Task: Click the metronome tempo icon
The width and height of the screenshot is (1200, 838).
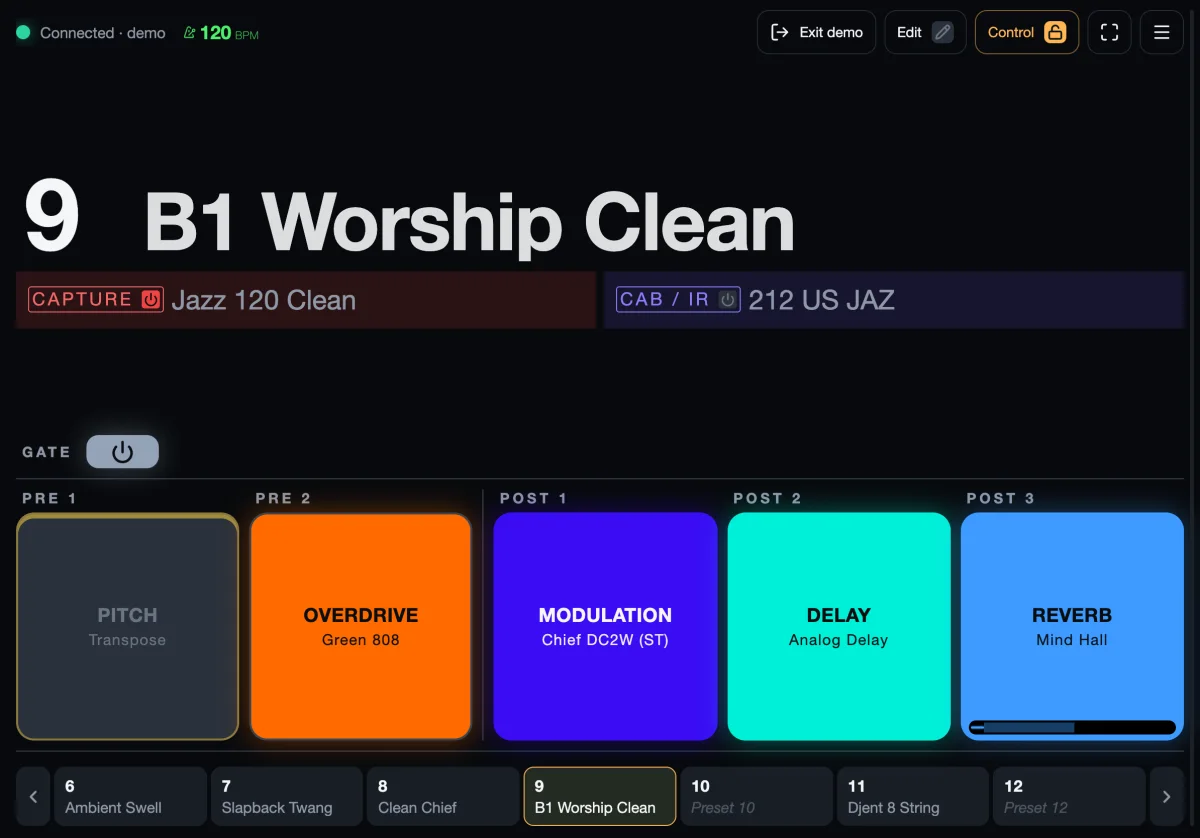Action: point(189,33)
